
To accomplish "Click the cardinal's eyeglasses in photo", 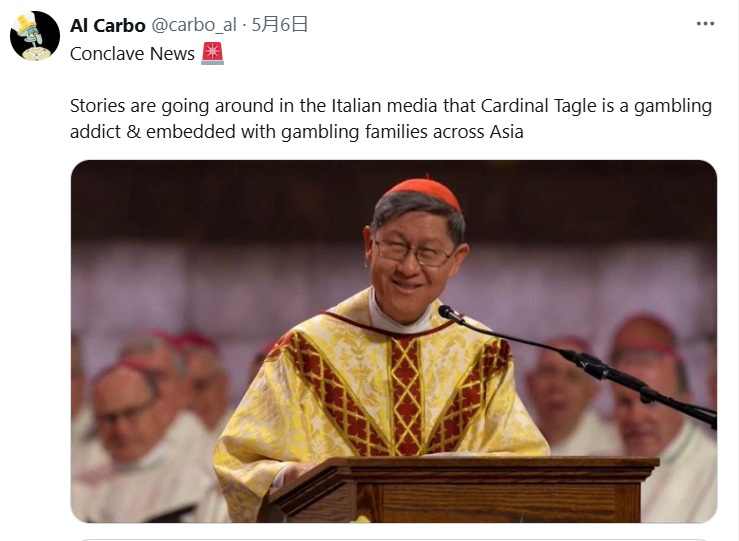I will tap(413, 253).
